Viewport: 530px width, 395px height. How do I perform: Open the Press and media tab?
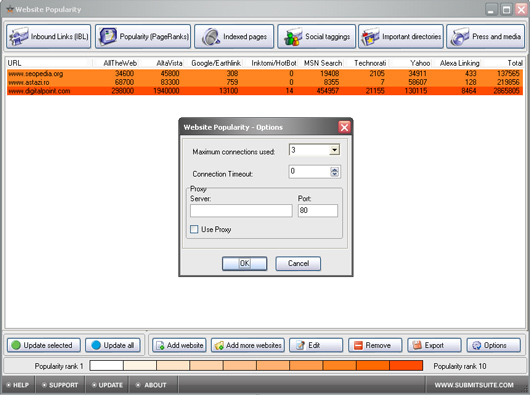coord(486,36)
